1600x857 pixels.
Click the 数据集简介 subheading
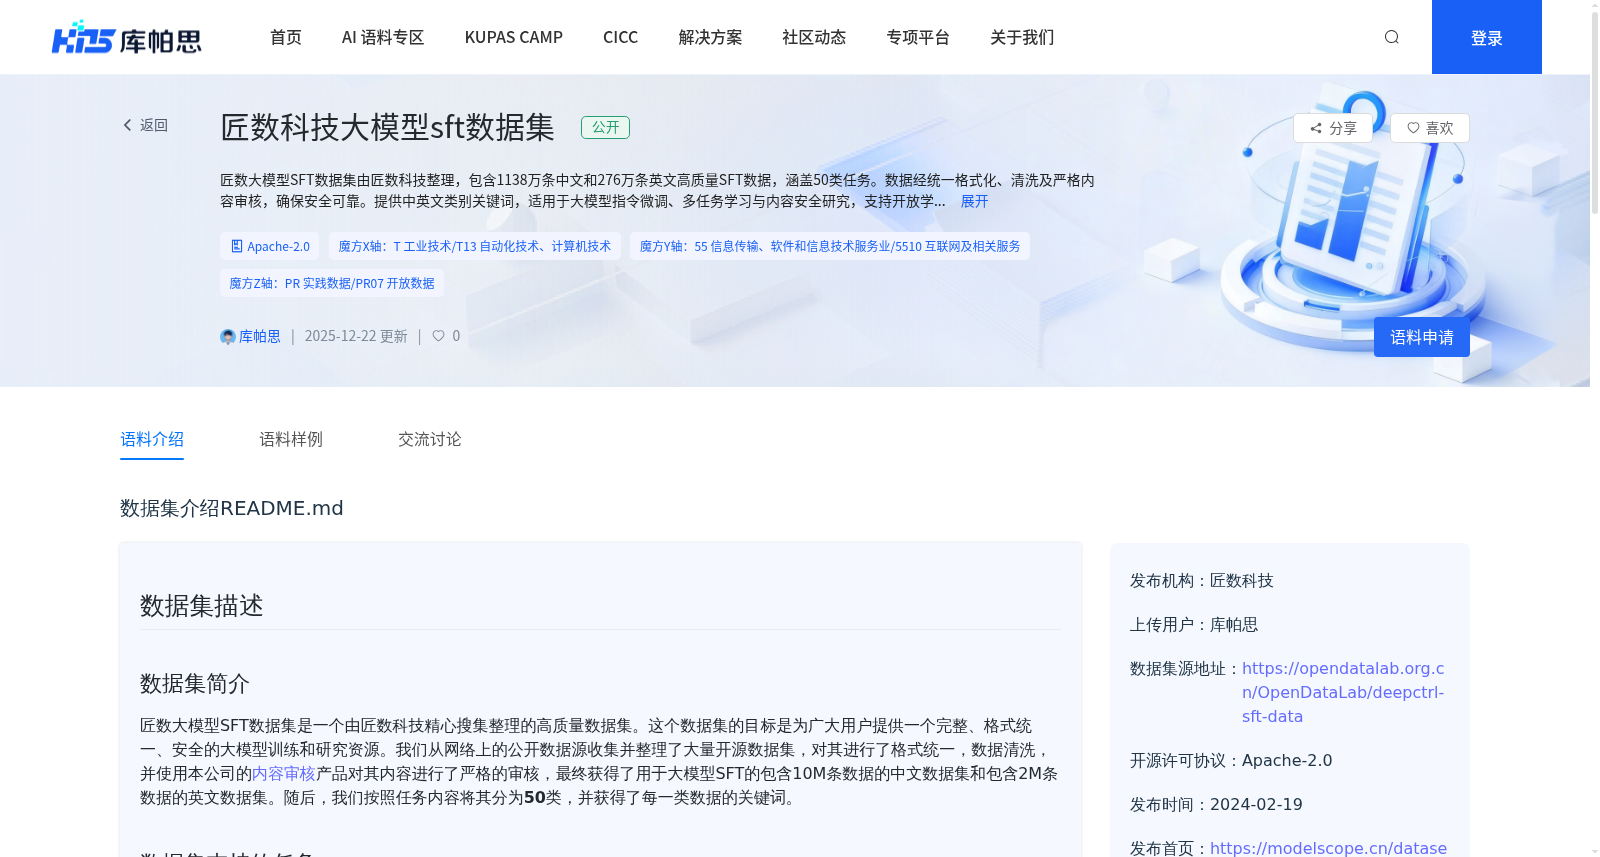click(x=195, y=684)
